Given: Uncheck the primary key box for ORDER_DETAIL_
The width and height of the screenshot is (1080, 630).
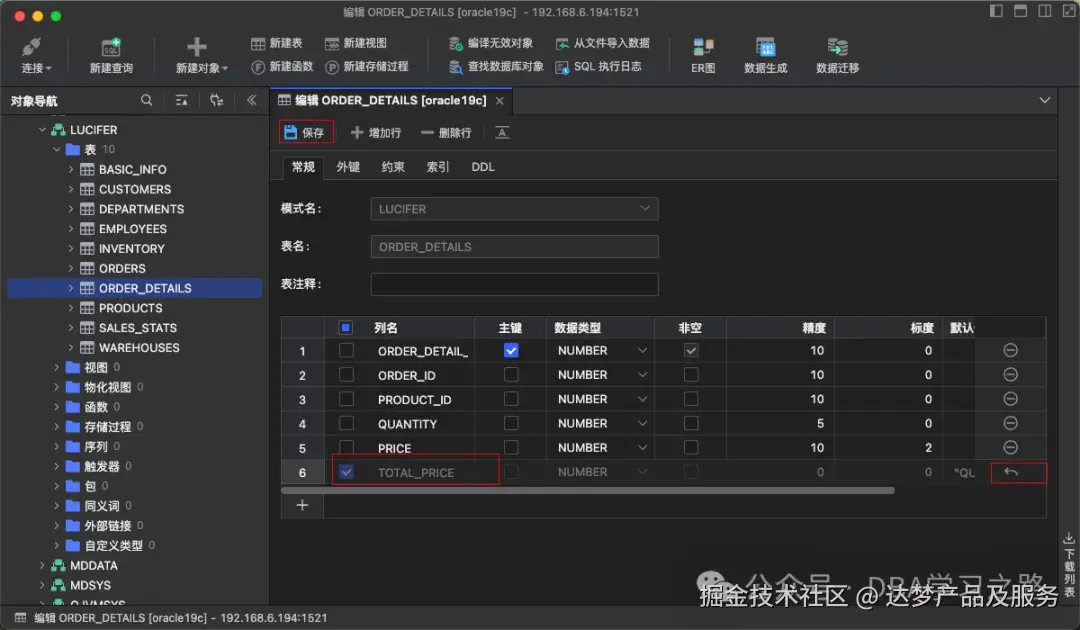Looking at the screenshot, I should pos(511,350).
